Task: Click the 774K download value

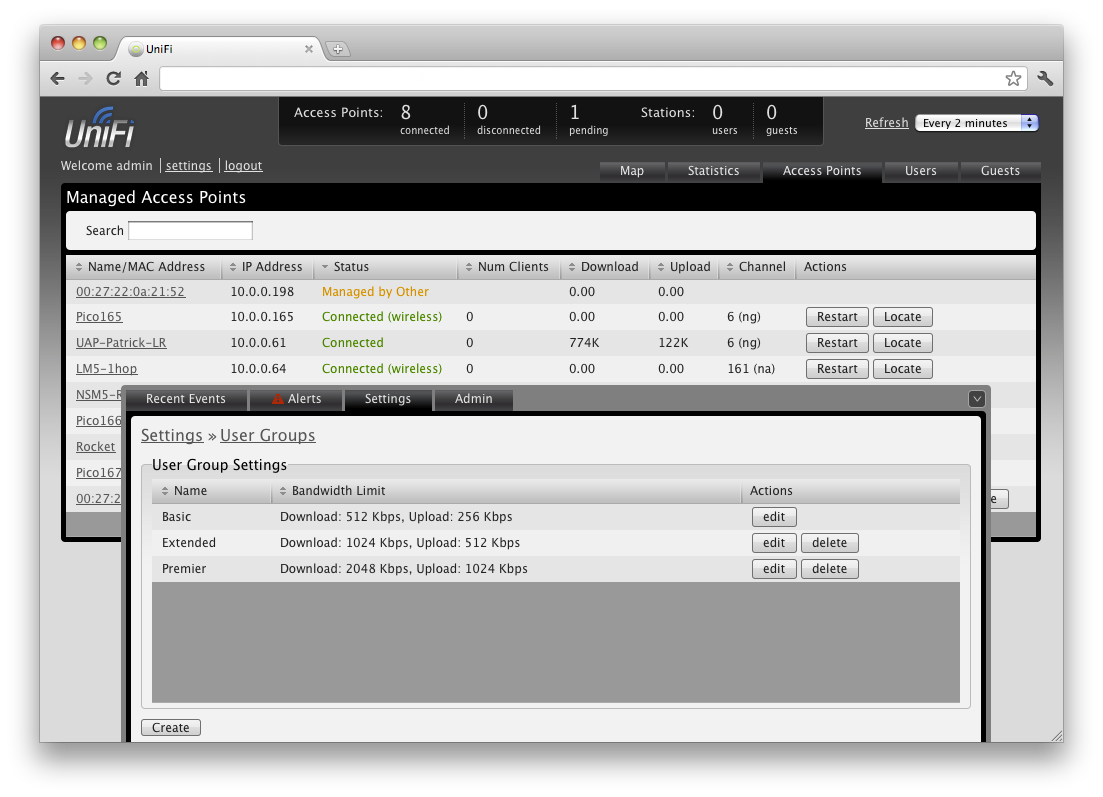Action: (x=584, y=343)
